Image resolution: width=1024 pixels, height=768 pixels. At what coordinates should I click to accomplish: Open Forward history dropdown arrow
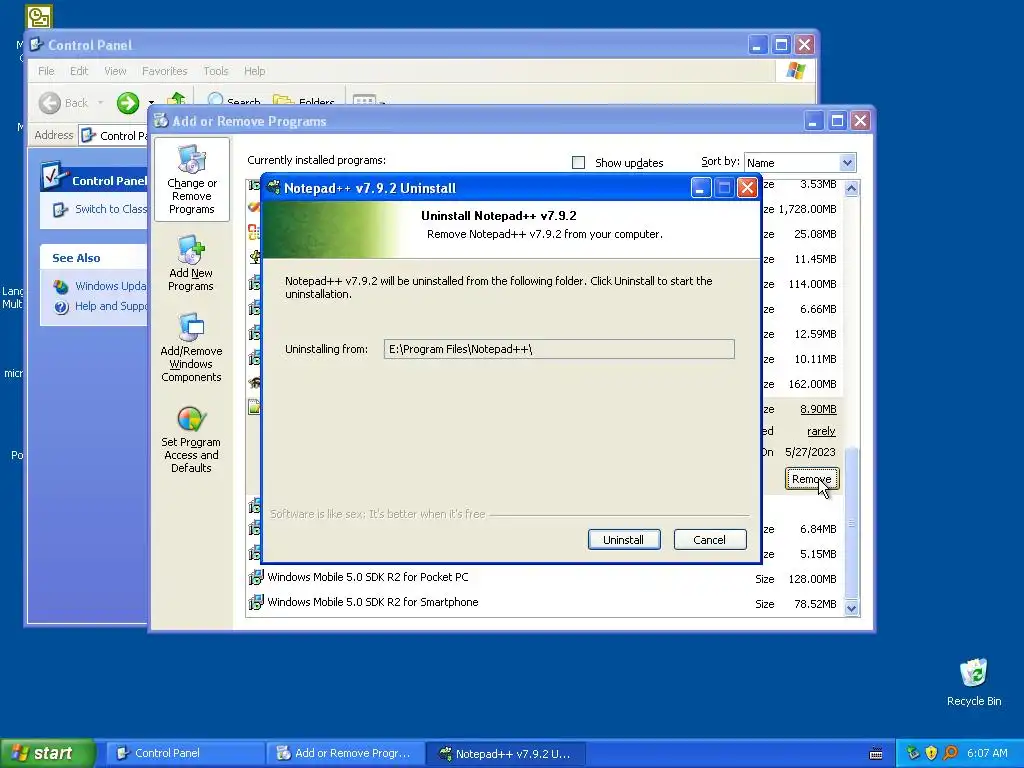[x=151, y=103]
